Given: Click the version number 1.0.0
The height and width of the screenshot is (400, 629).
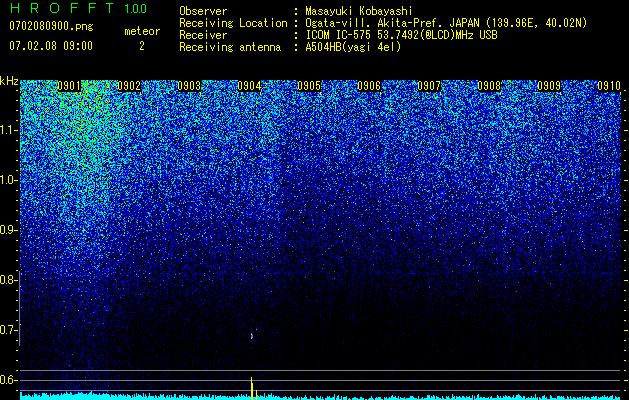Looking at the screenshot, I should click(136, 8).
